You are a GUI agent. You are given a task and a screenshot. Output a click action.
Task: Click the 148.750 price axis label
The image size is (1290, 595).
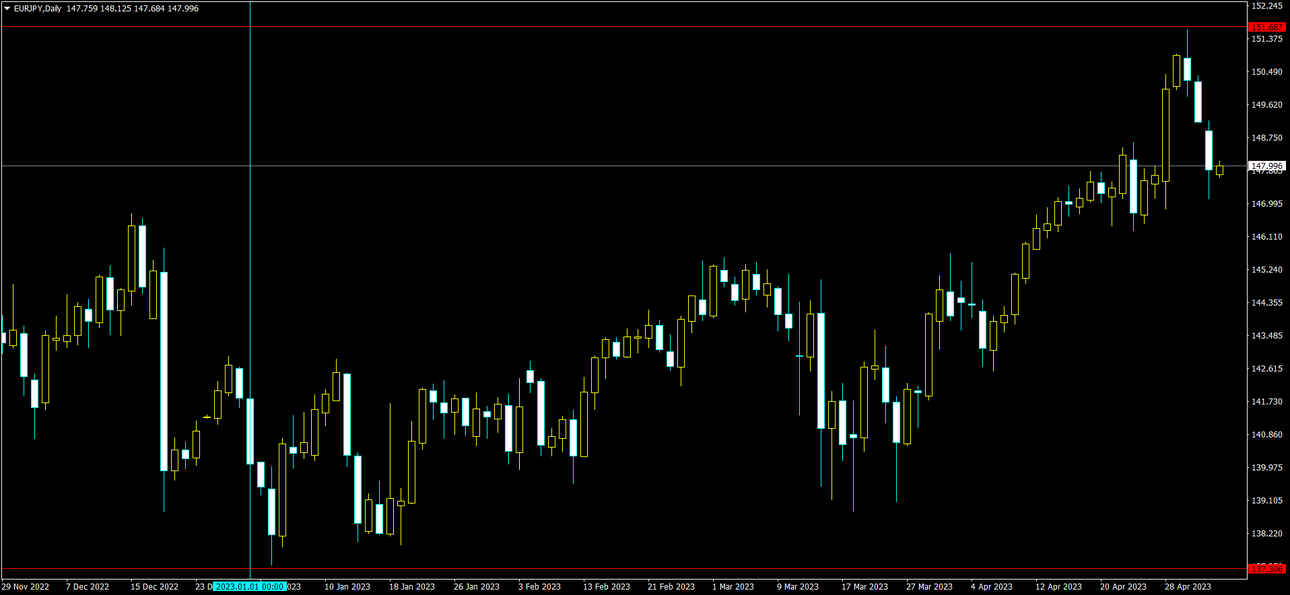[1267, 138]
